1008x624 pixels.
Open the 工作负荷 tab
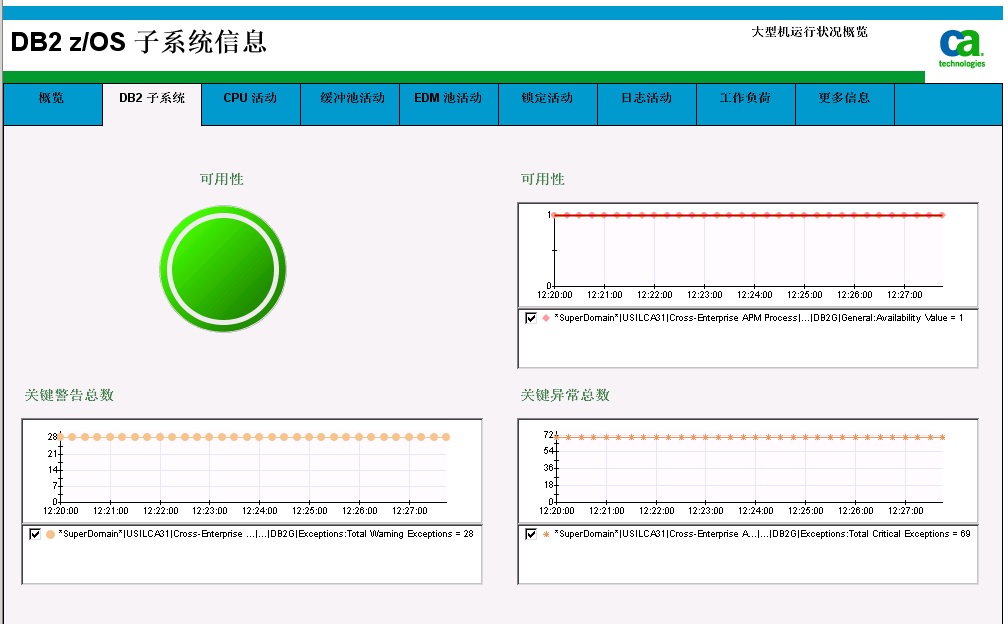point(746,104)
